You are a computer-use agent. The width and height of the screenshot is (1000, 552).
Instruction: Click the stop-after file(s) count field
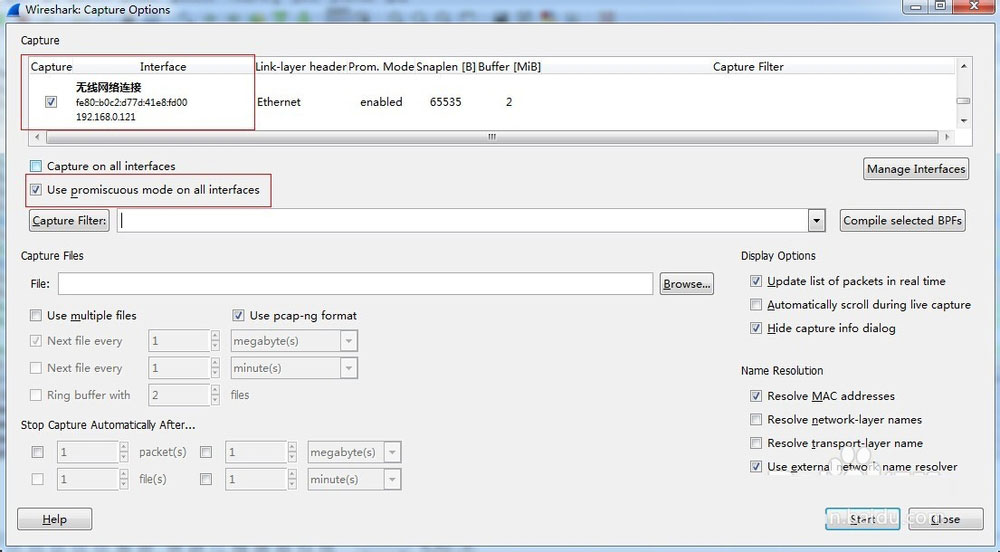pos(88,479)
